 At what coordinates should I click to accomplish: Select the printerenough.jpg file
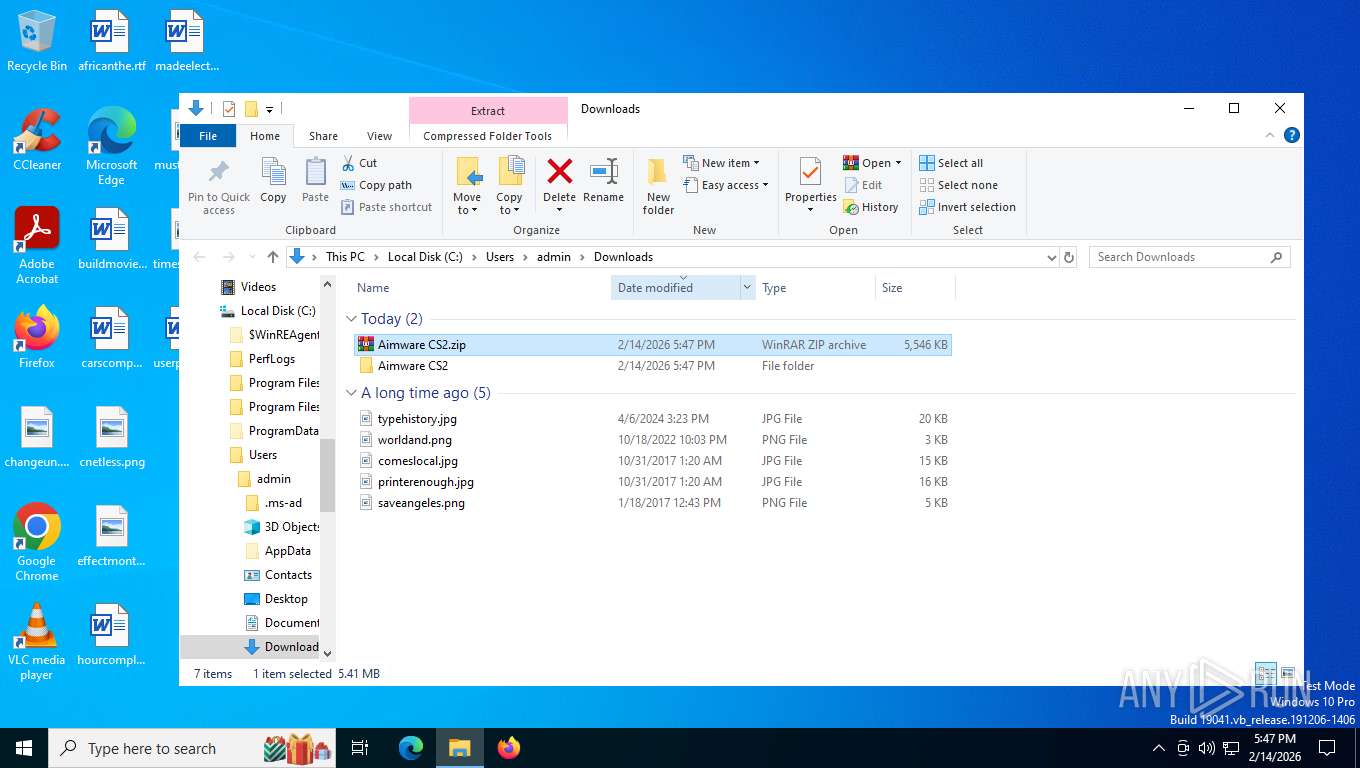coord(653,482)
